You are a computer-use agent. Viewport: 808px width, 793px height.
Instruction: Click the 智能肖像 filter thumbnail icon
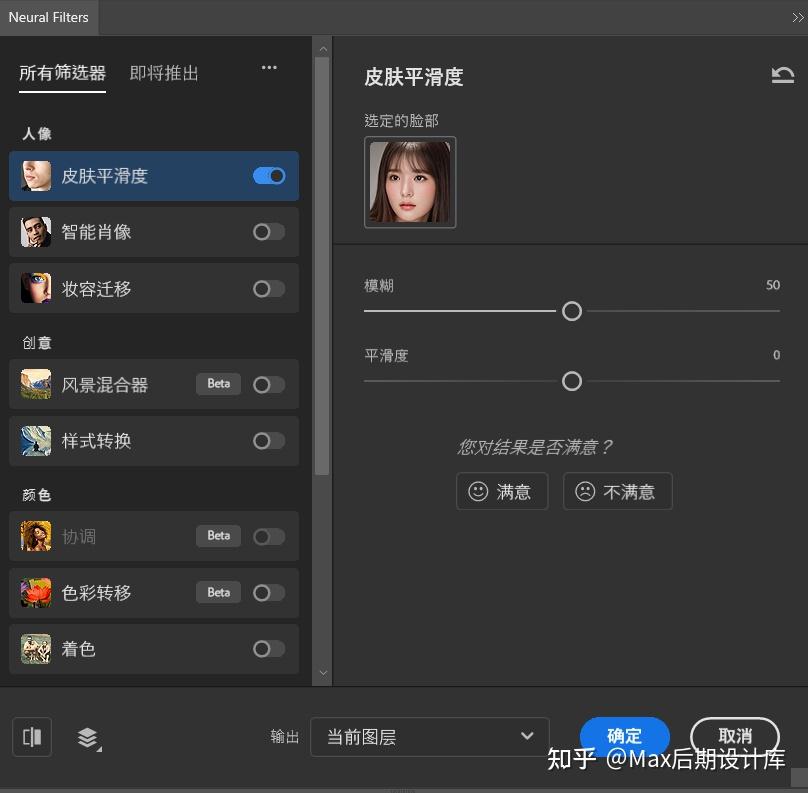click(35, 232)
